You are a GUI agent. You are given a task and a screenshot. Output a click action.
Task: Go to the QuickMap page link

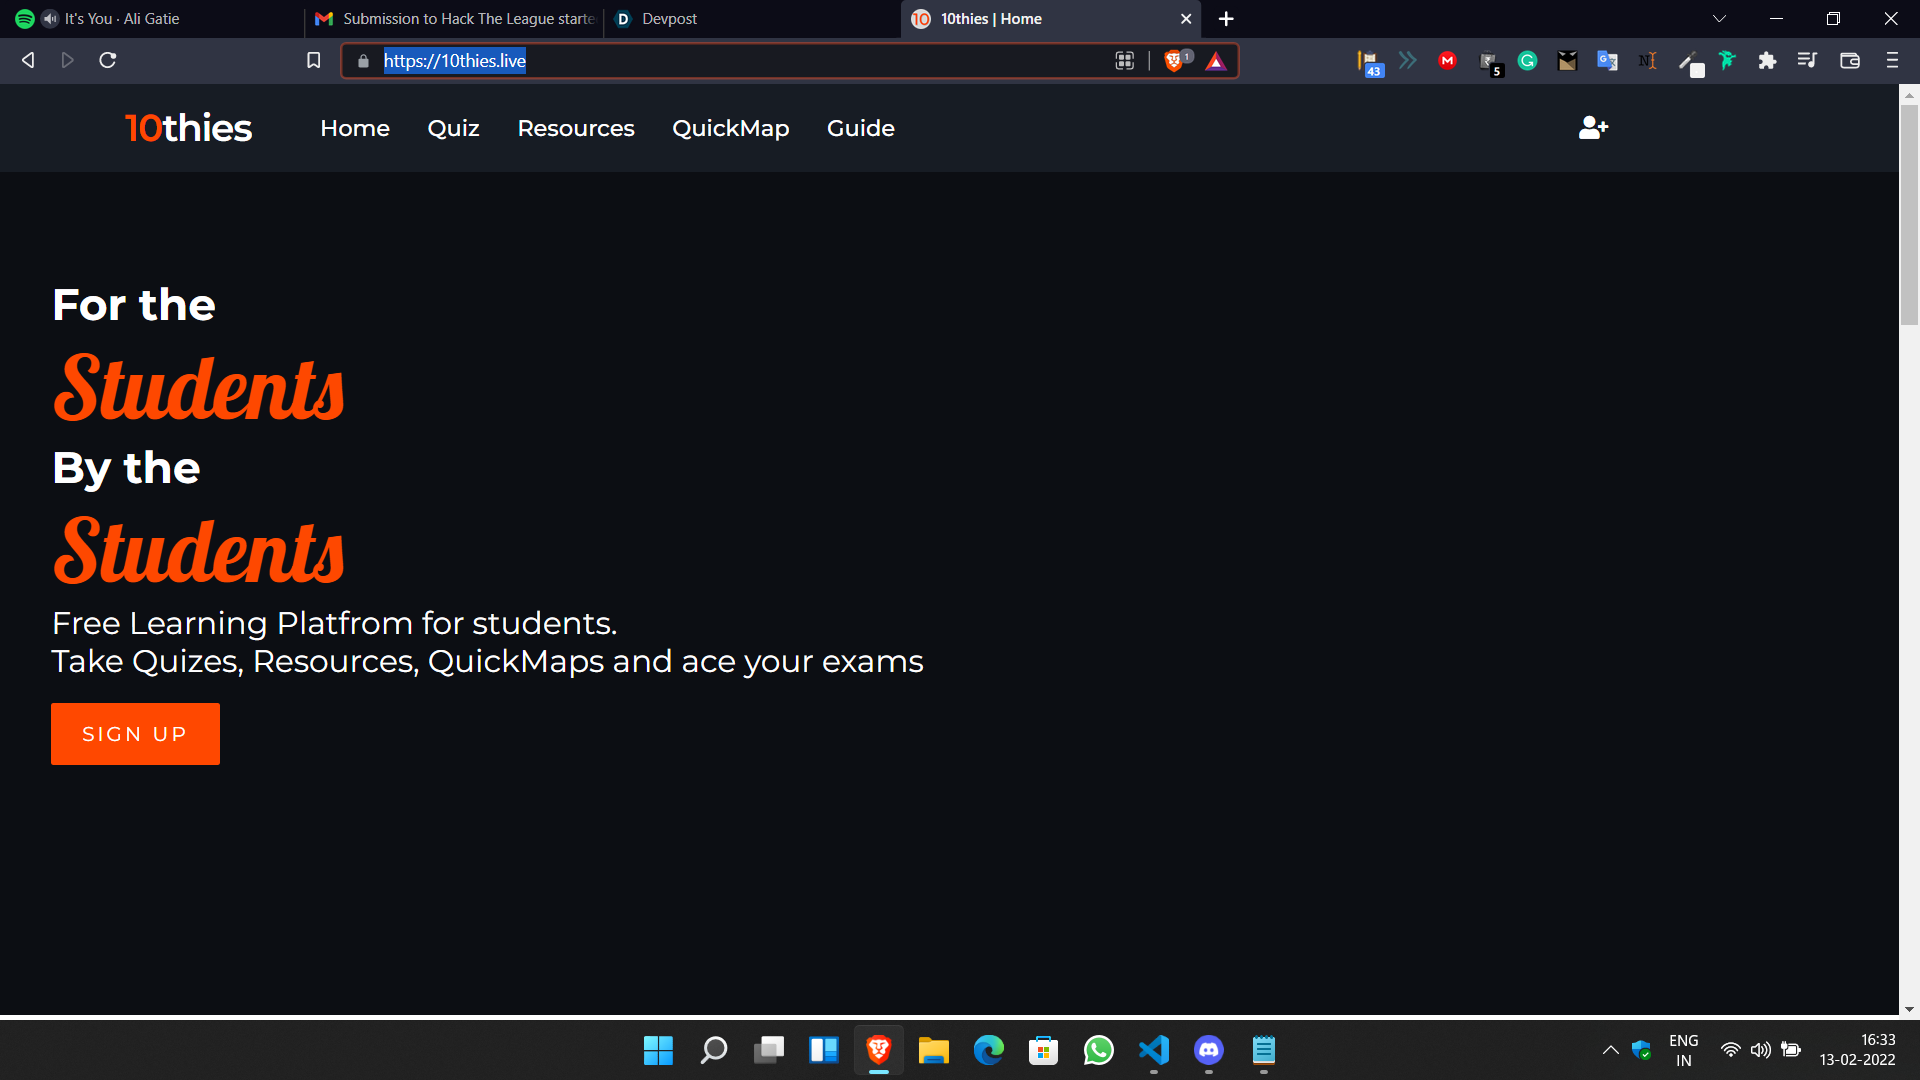pyautogui.click(x=730, y=128)
